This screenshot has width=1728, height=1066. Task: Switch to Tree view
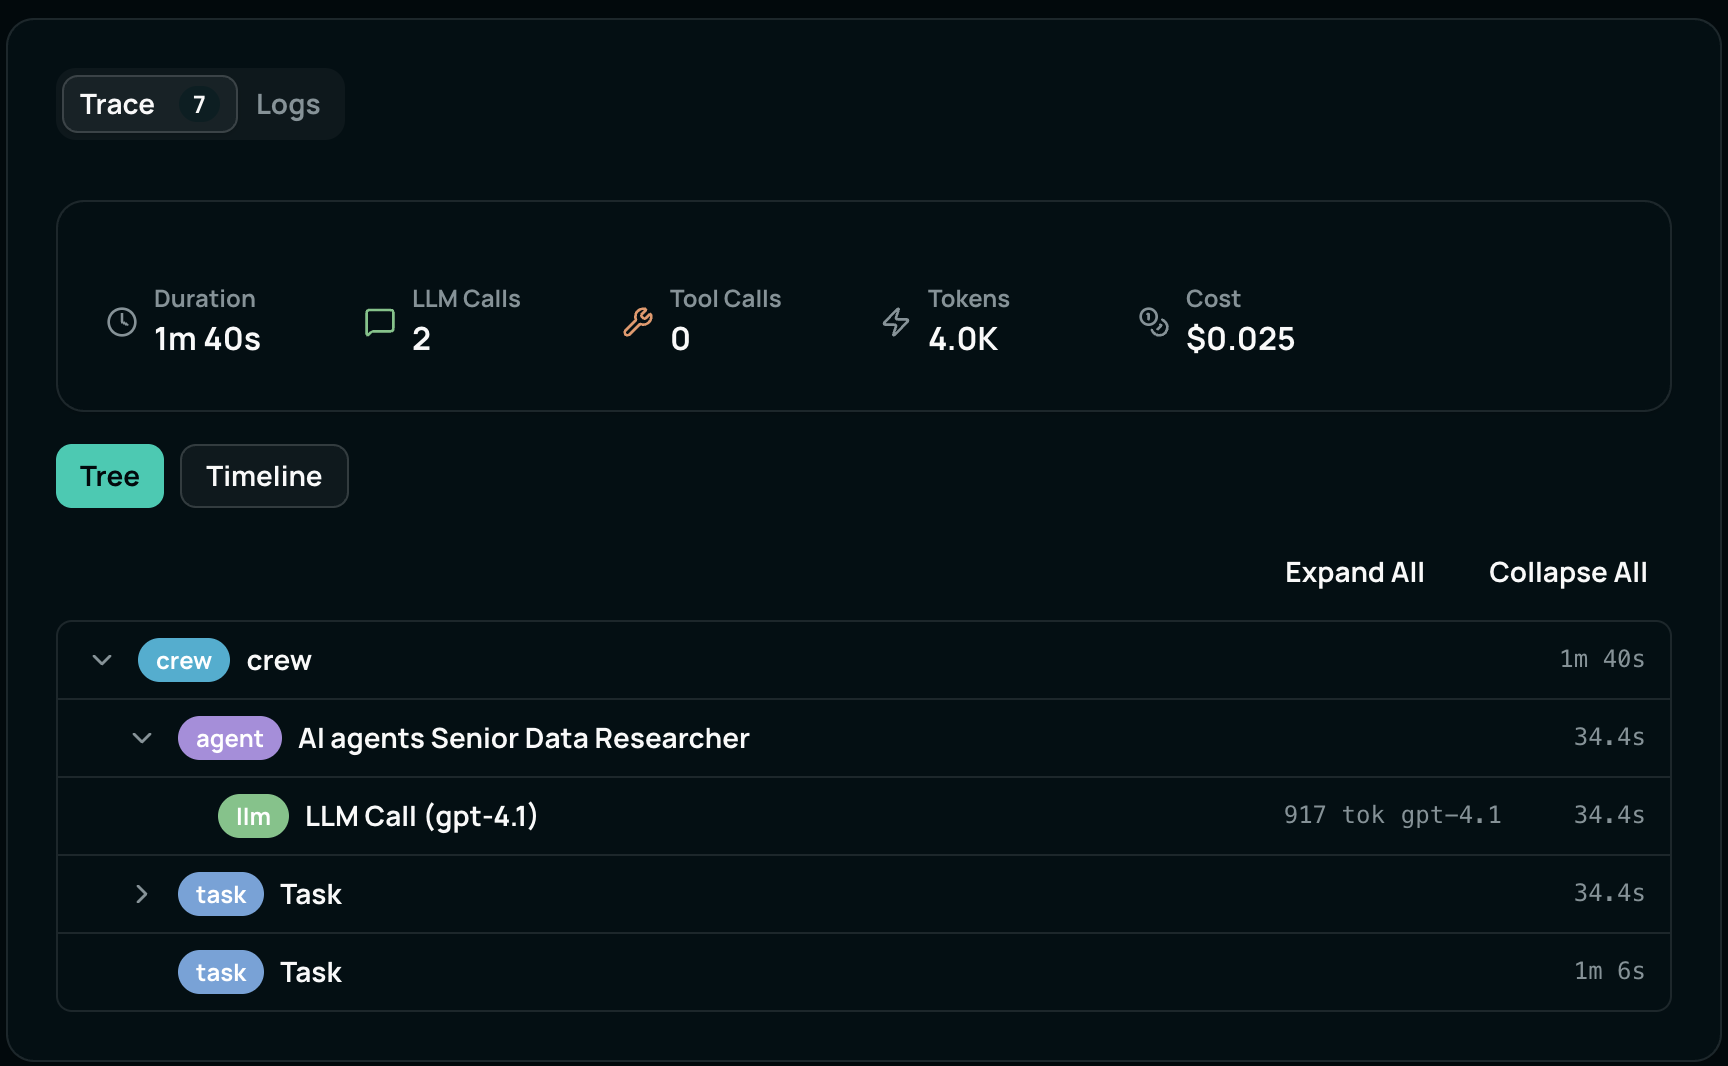click(x=109, y=476)
